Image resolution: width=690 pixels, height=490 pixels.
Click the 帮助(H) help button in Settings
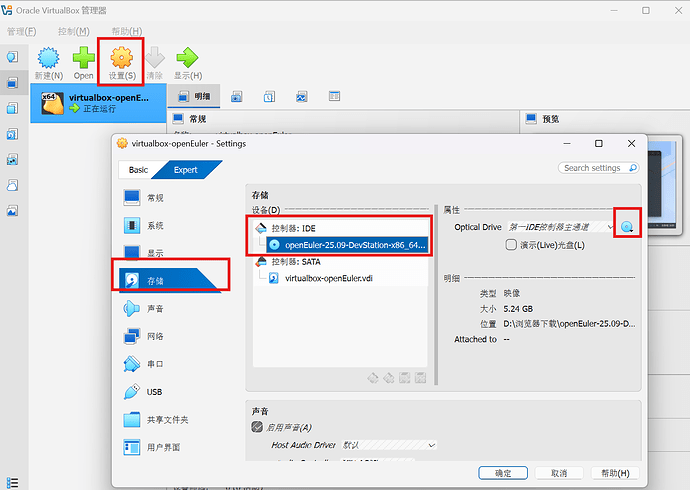tap(615, 473)
